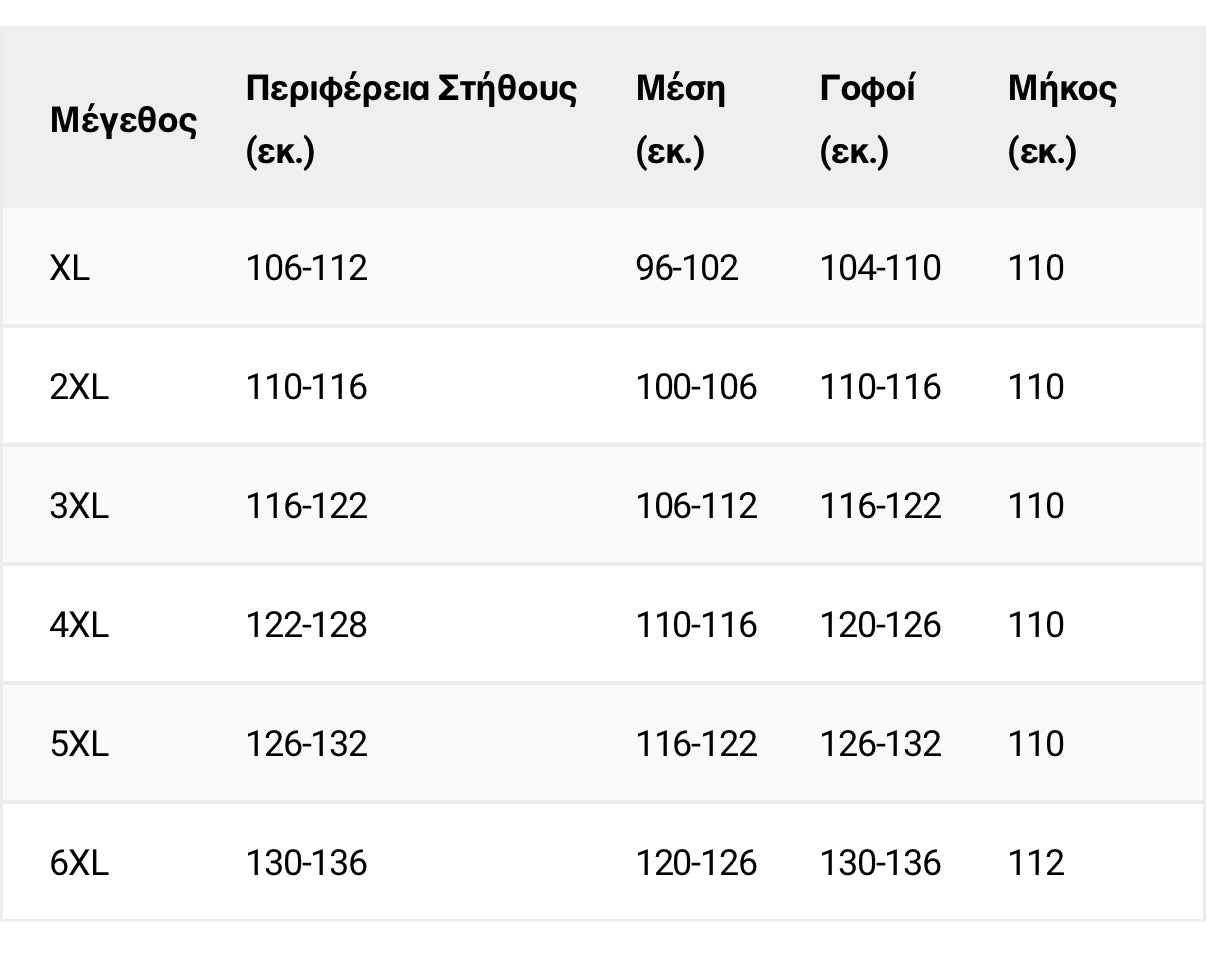1206x954 pixels.
Task: Click the 112 length value for 6XL
Action: (1036, 863)
